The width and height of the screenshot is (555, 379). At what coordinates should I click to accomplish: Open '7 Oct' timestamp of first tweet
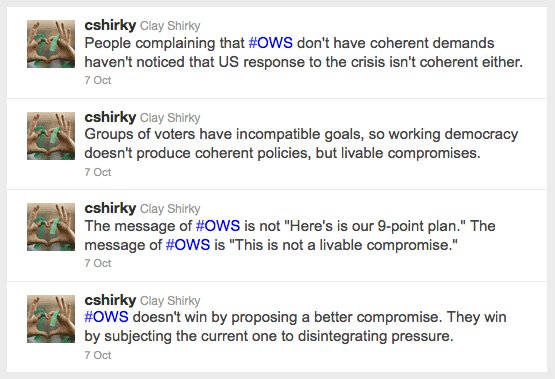click(98, 80)
